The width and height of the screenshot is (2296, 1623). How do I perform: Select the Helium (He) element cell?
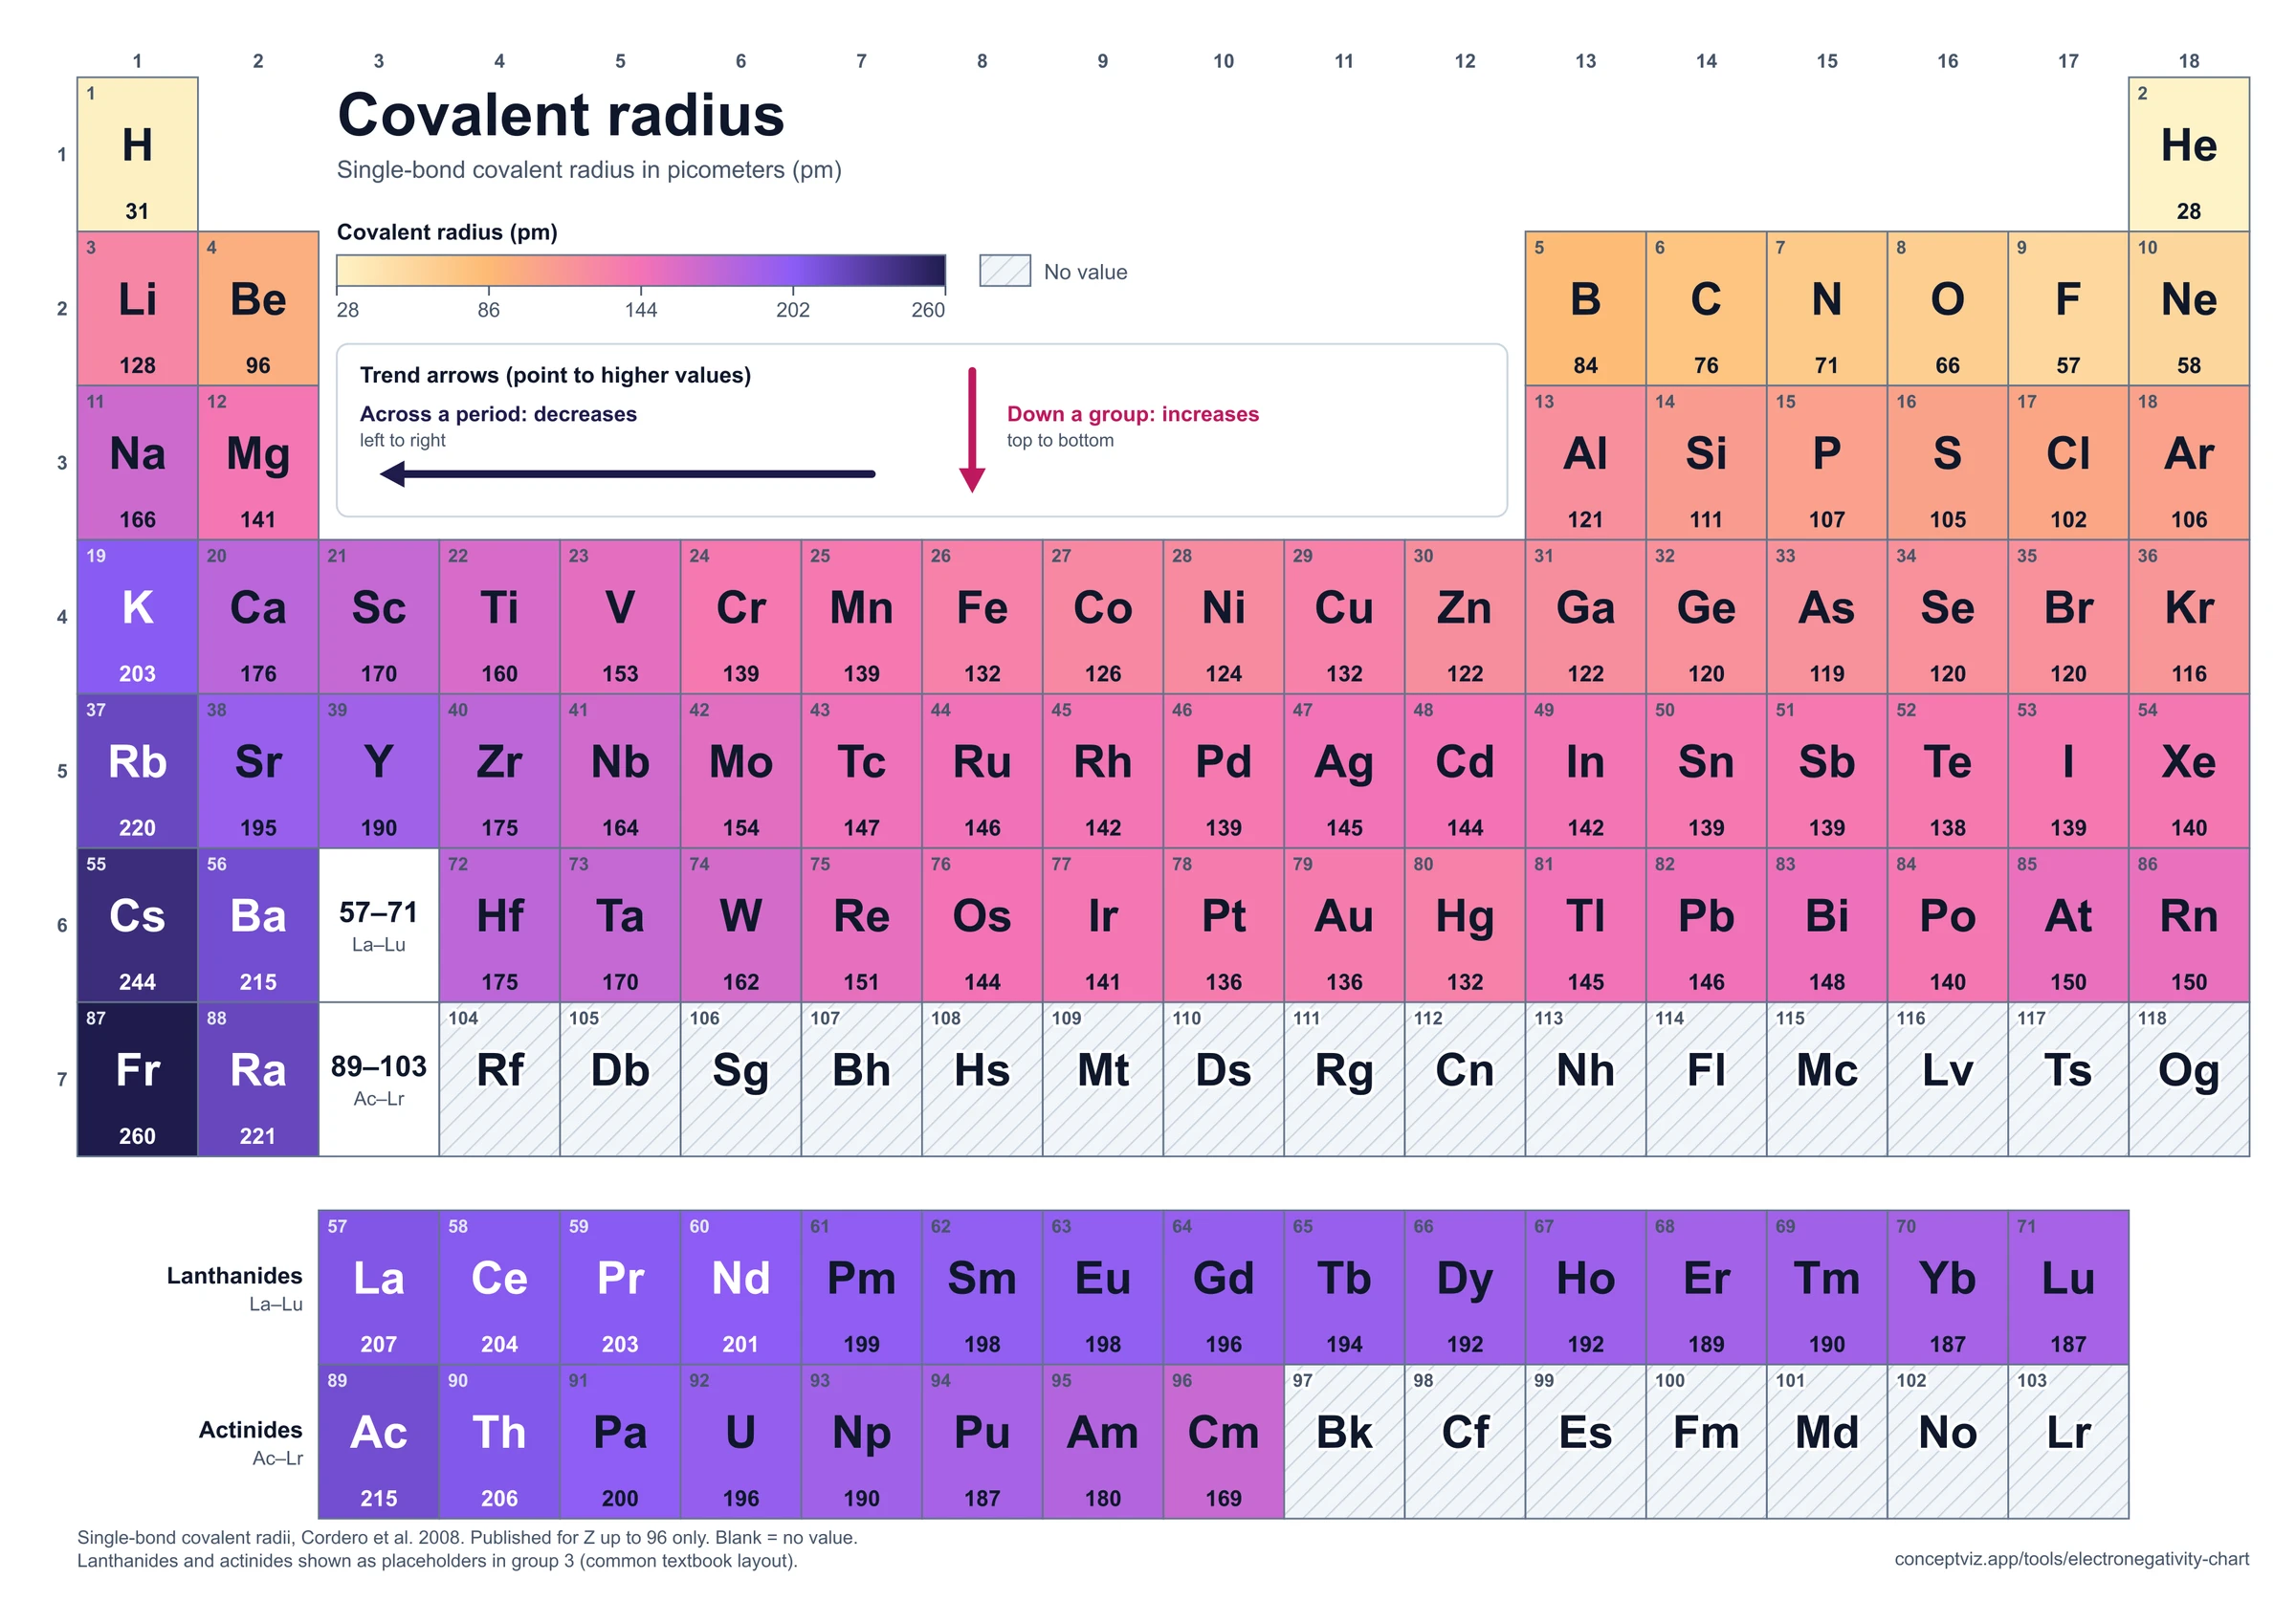point(2188,154)
